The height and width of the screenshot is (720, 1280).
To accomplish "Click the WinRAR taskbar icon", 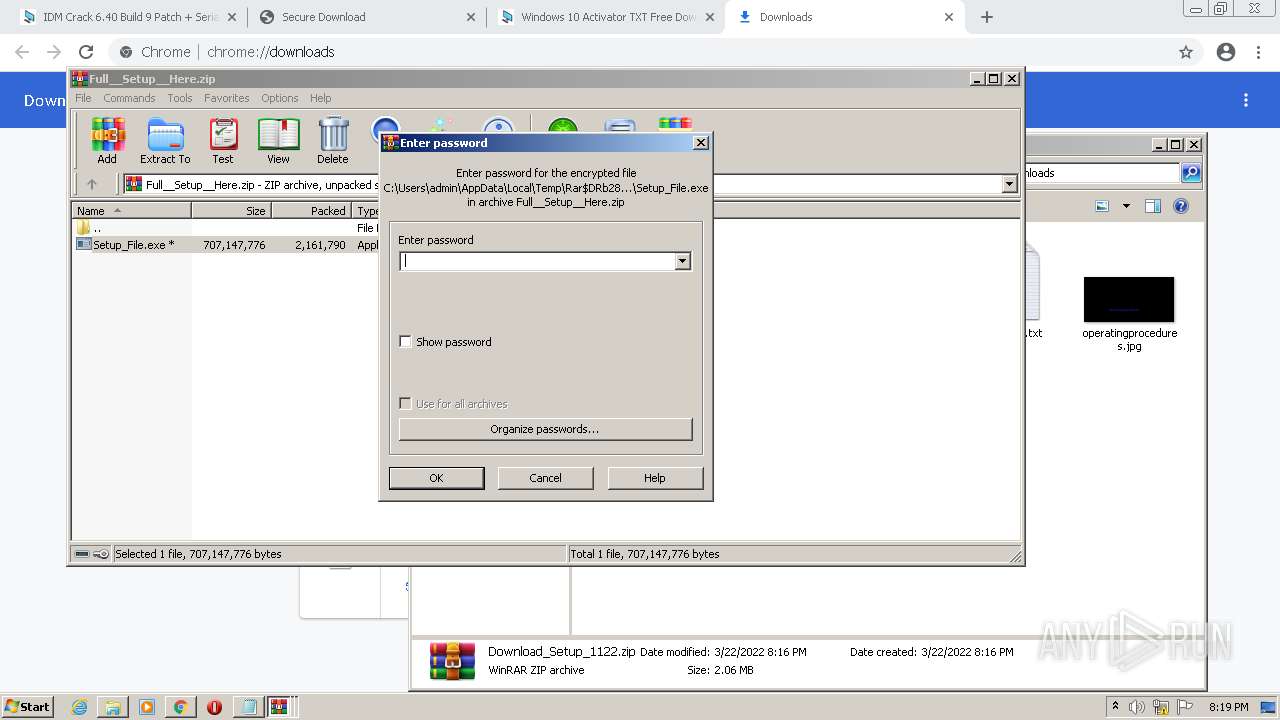I will 279,707.
